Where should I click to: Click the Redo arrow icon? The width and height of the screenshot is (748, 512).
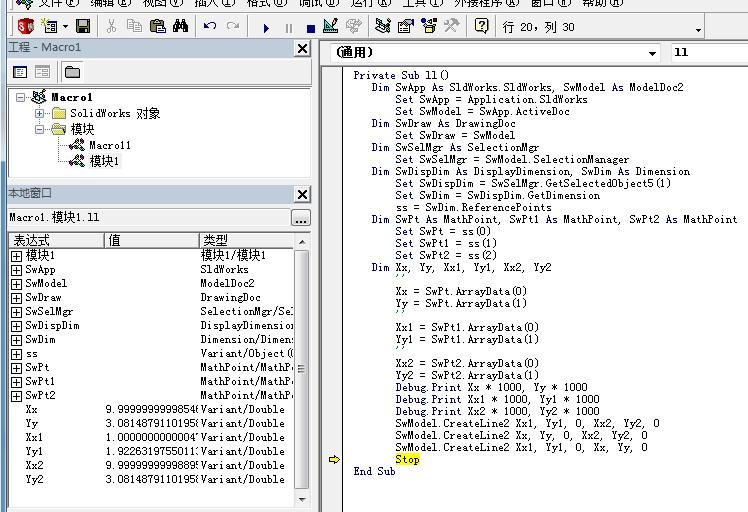click(x=233, y=26)
